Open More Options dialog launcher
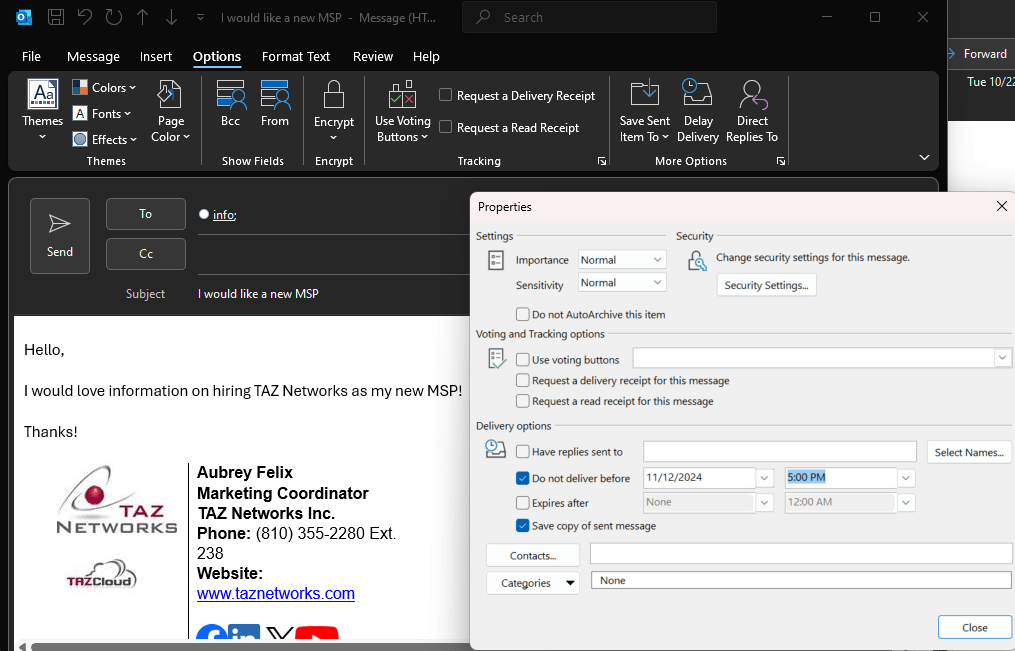 click(781, 161)
